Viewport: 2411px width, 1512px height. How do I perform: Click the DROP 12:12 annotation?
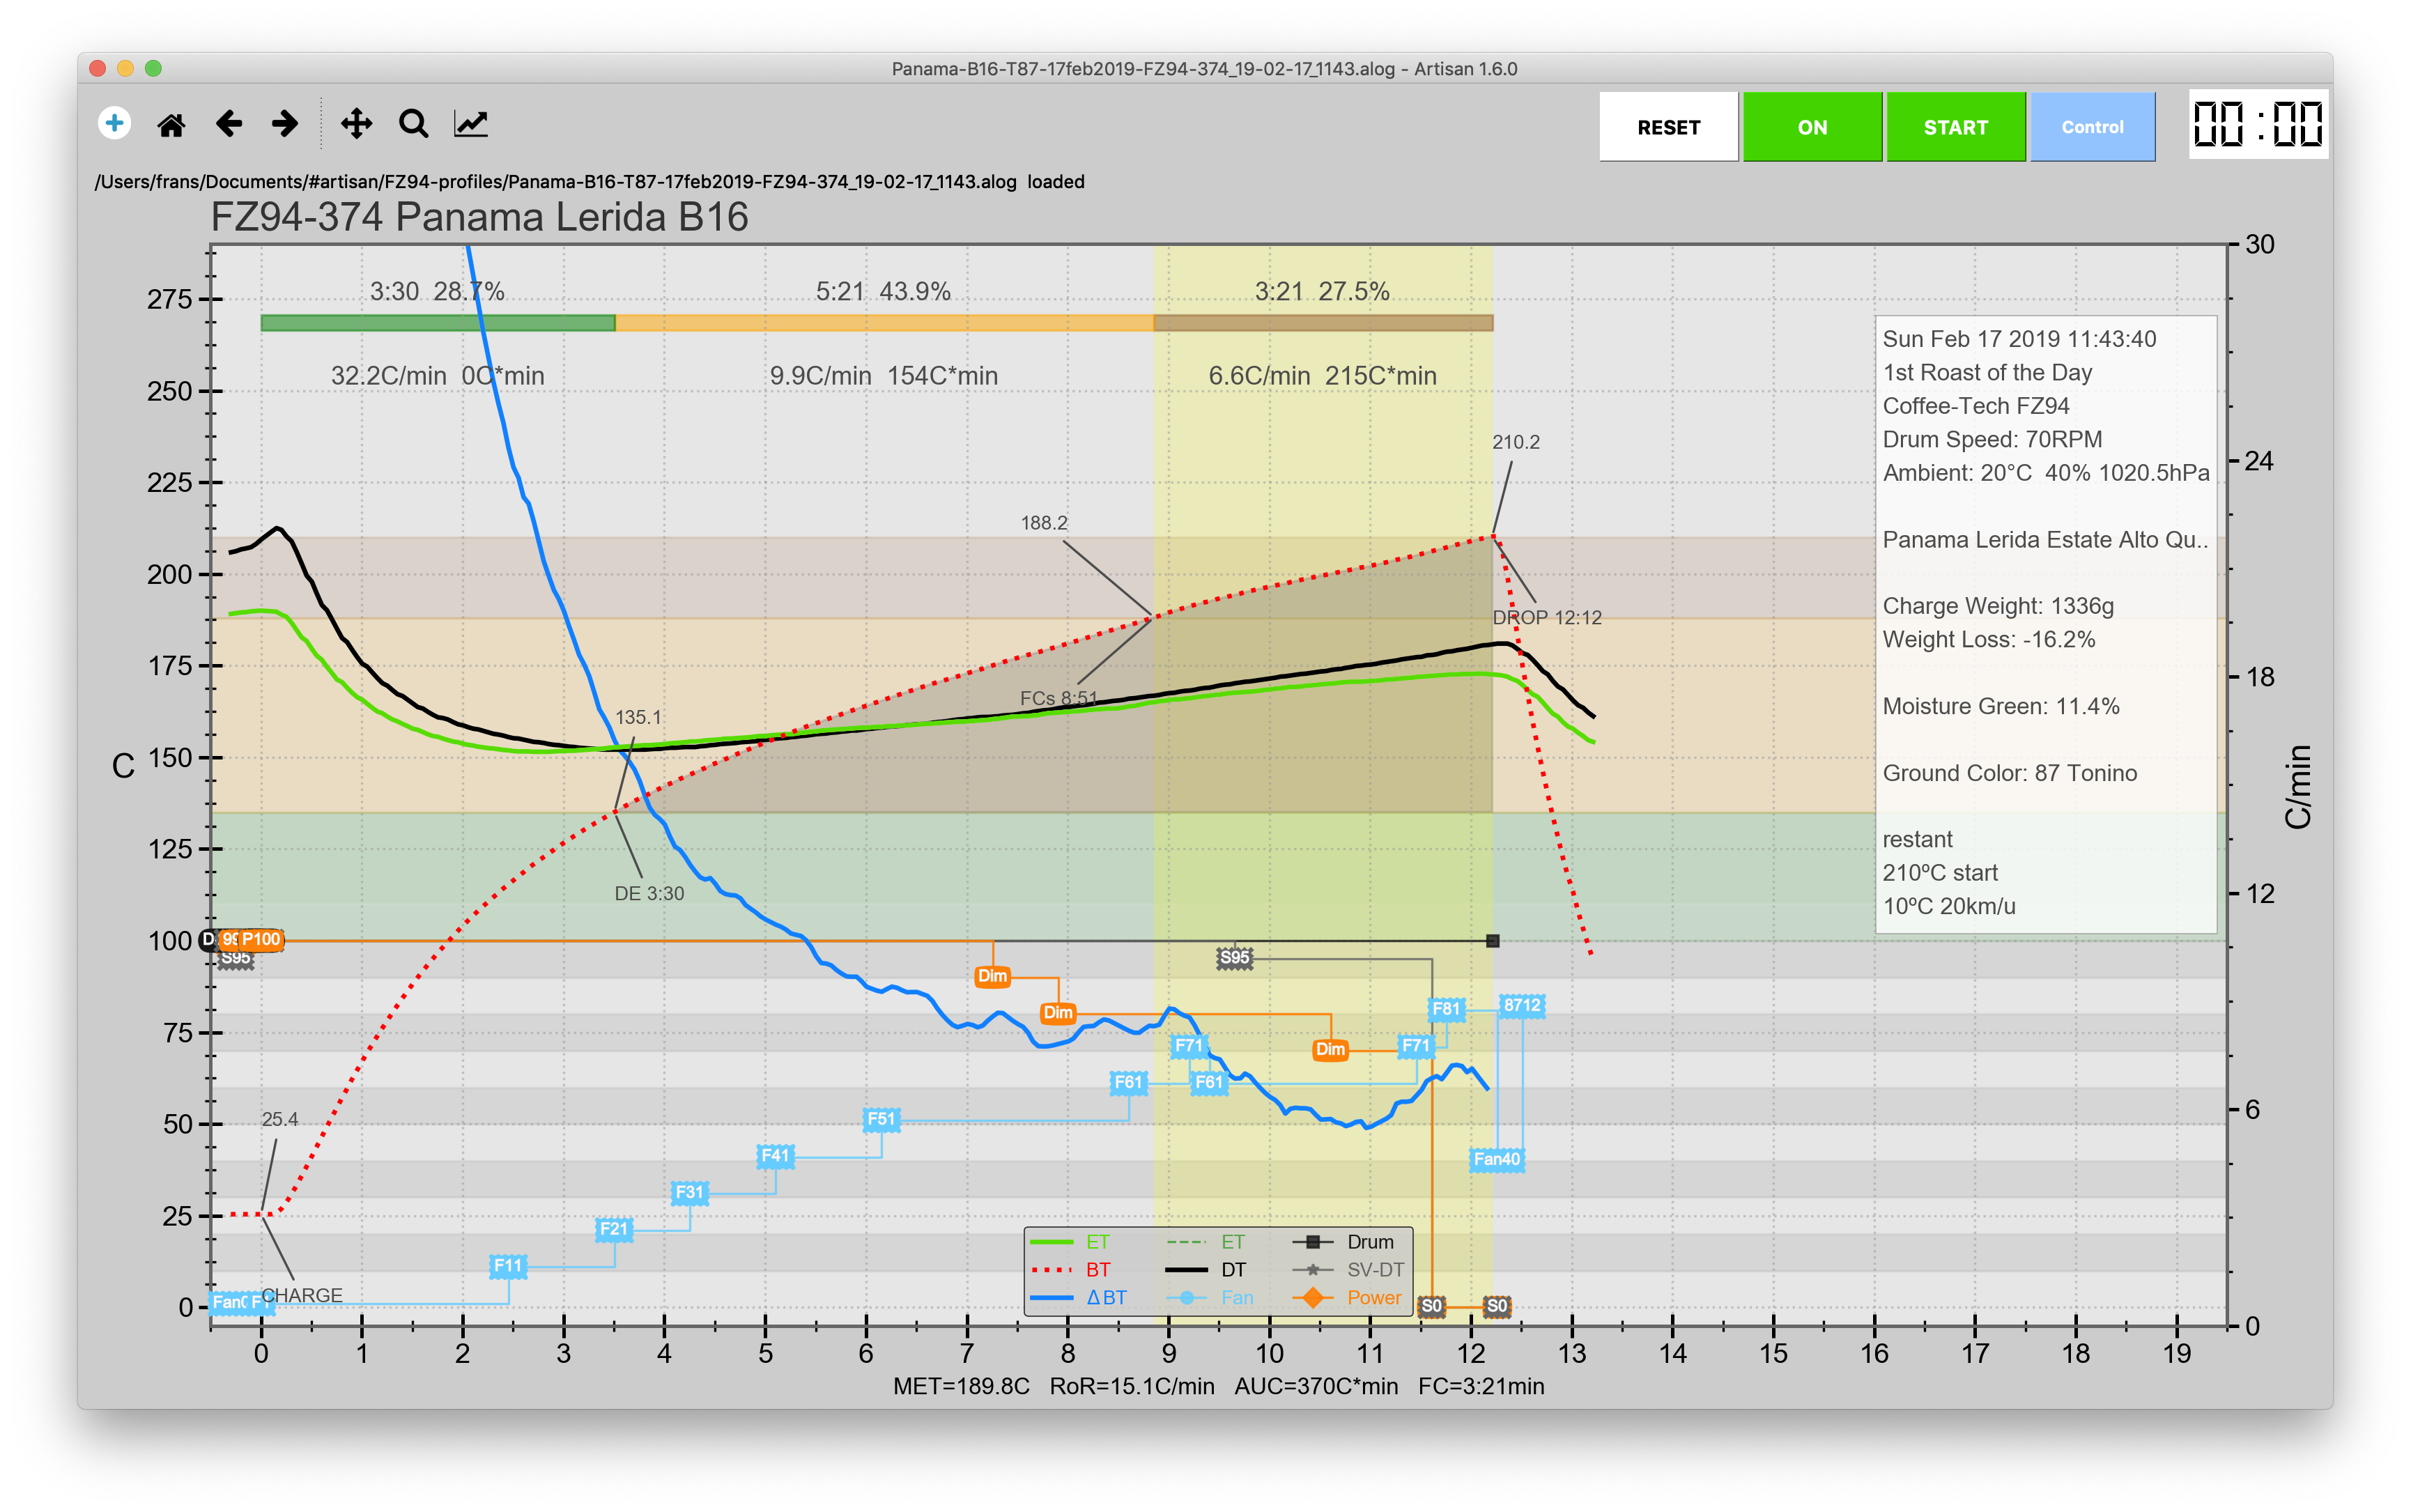1546,618
